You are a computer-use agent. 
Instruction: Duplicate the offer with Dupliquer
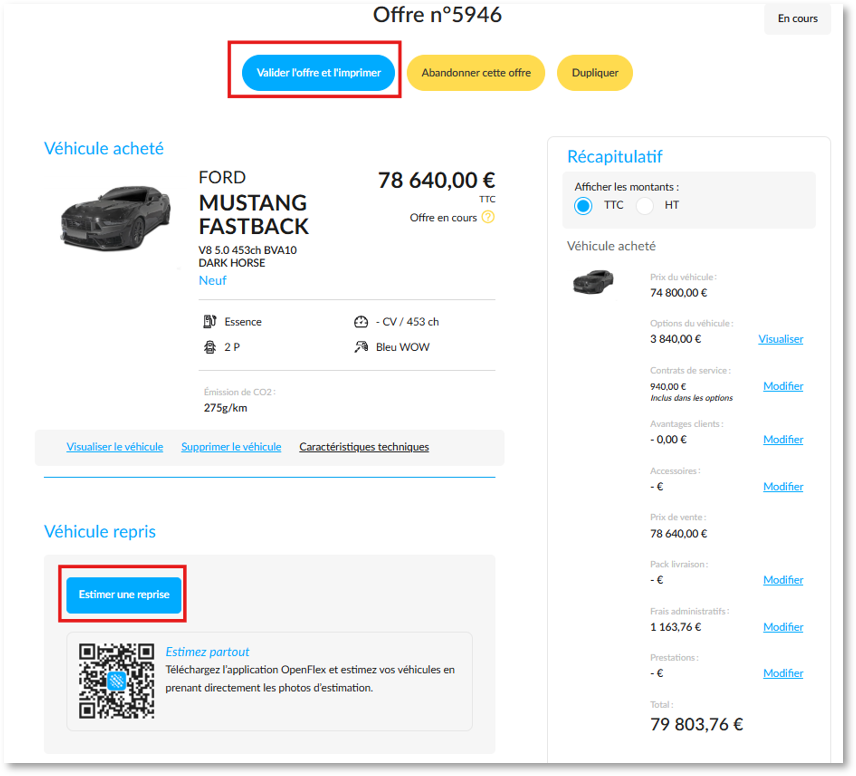click(595, 73)
